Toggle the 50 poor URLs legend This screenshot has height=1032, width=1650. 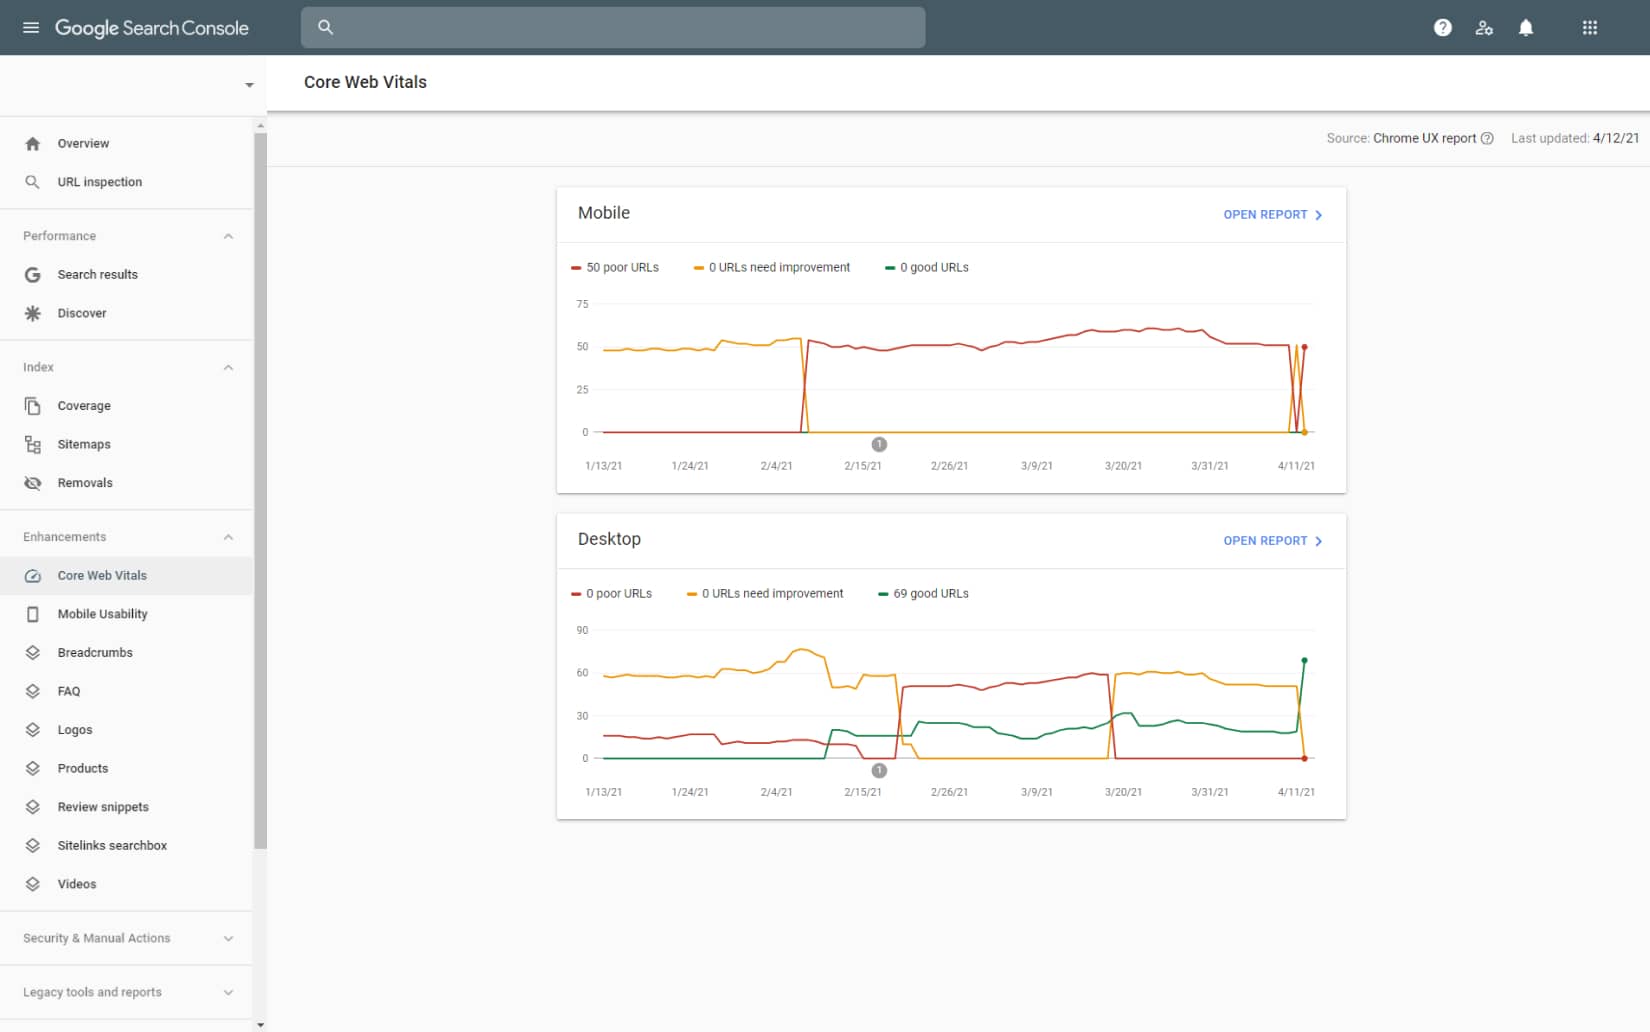tap(614, 267)
